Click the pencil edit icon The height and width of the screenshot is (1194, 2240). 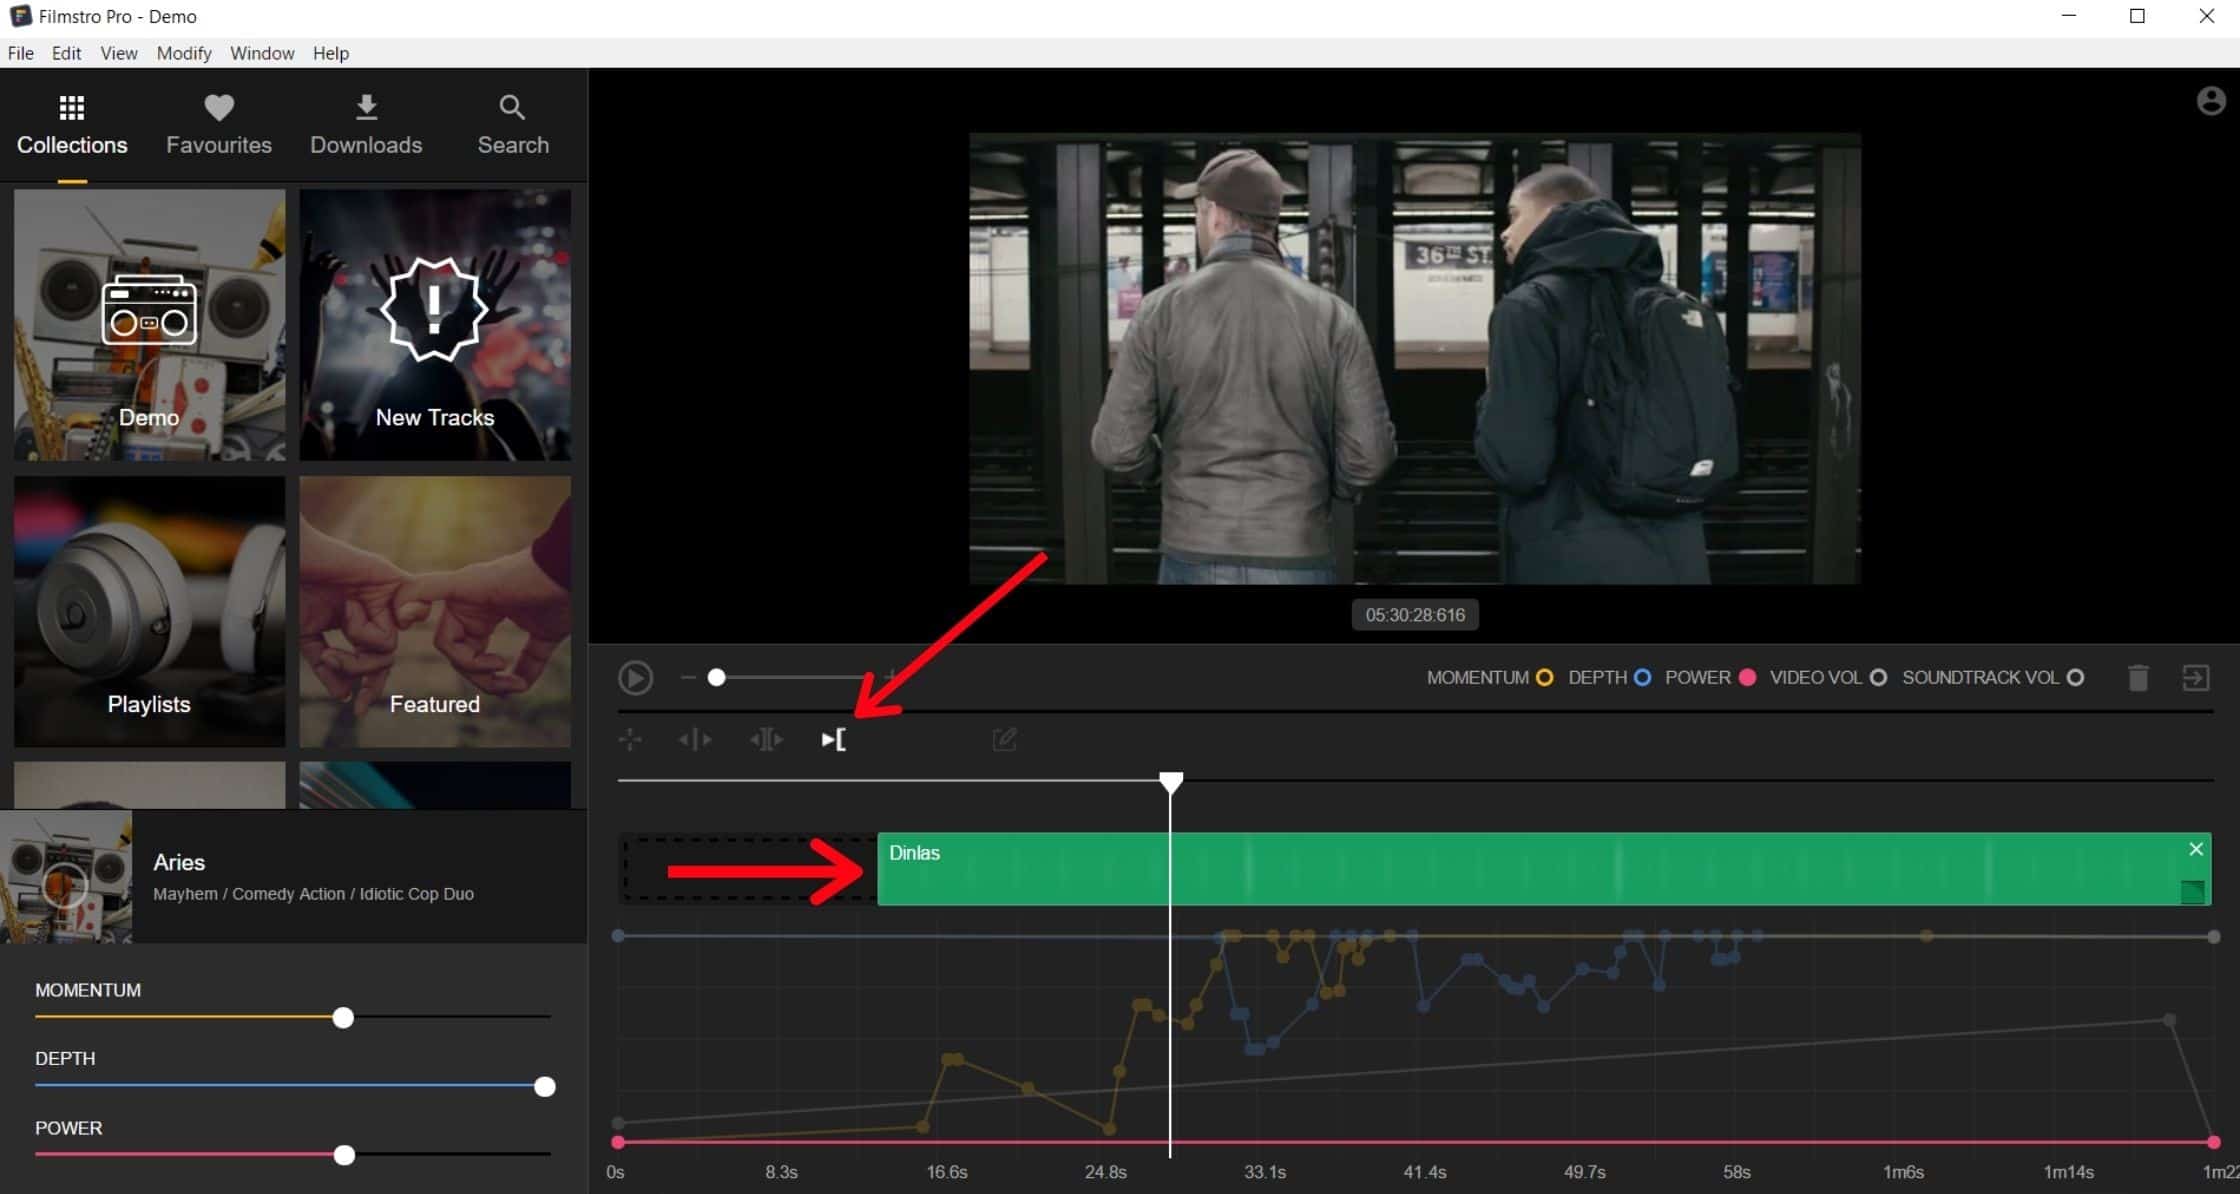pos(1004,740)
